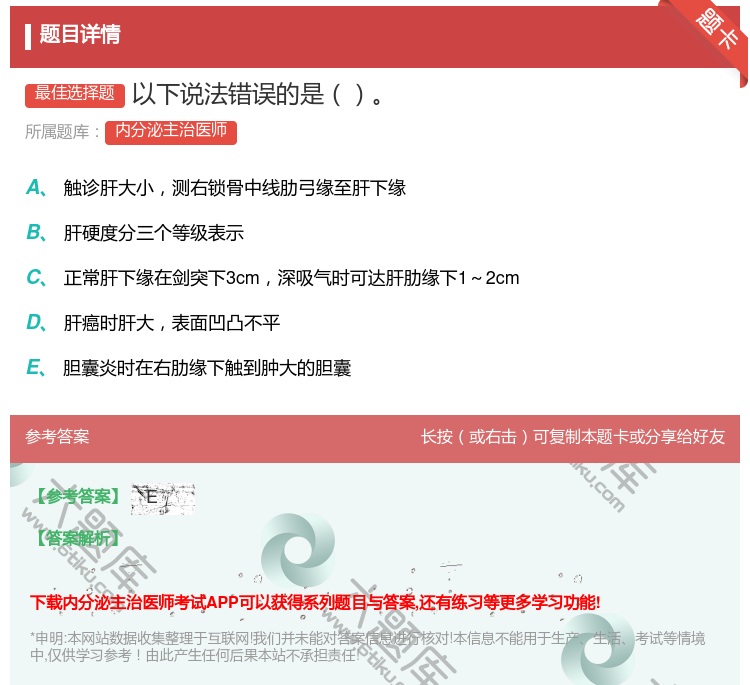The width and height of the screenshot is (750, 685).
Task: Click the answer image showing E
Action: point(162,498)
